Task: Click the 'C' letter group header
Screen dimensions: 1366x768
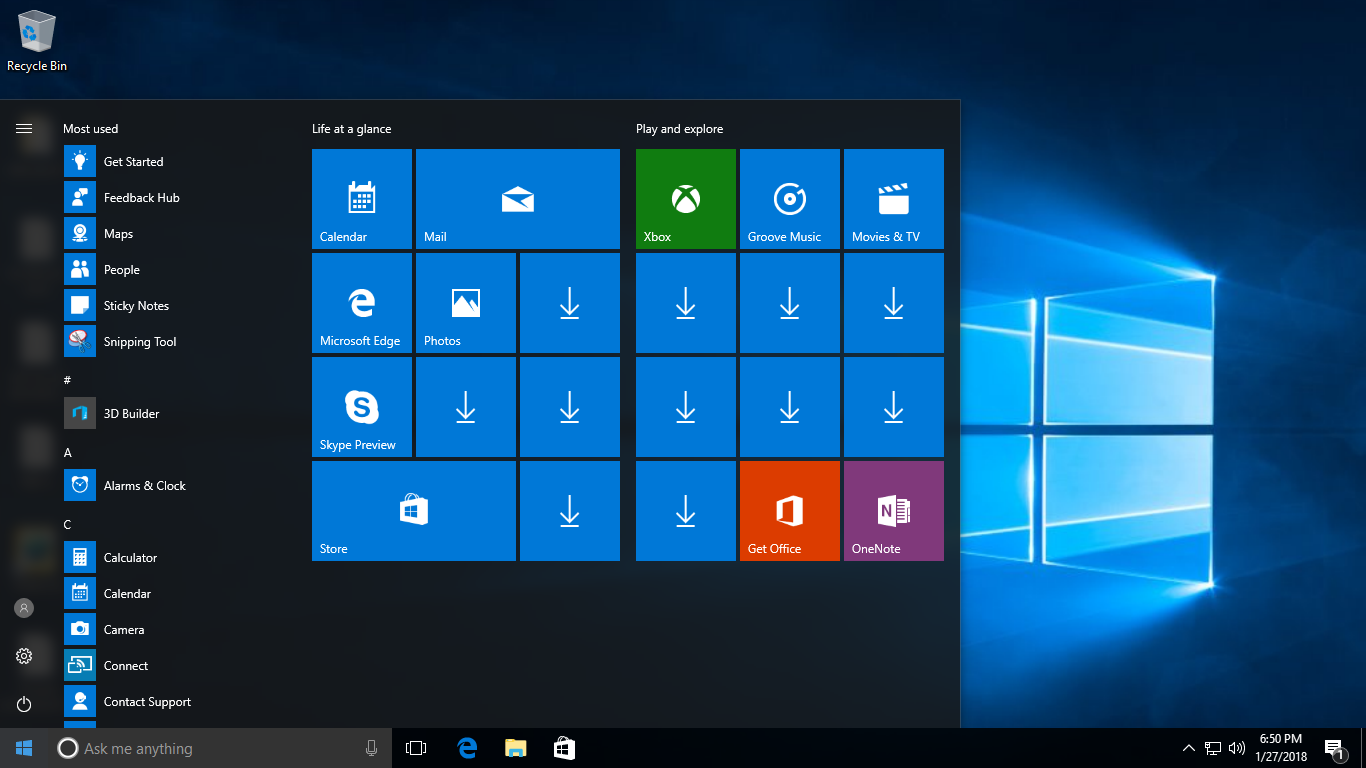Action: coord(67,524)
